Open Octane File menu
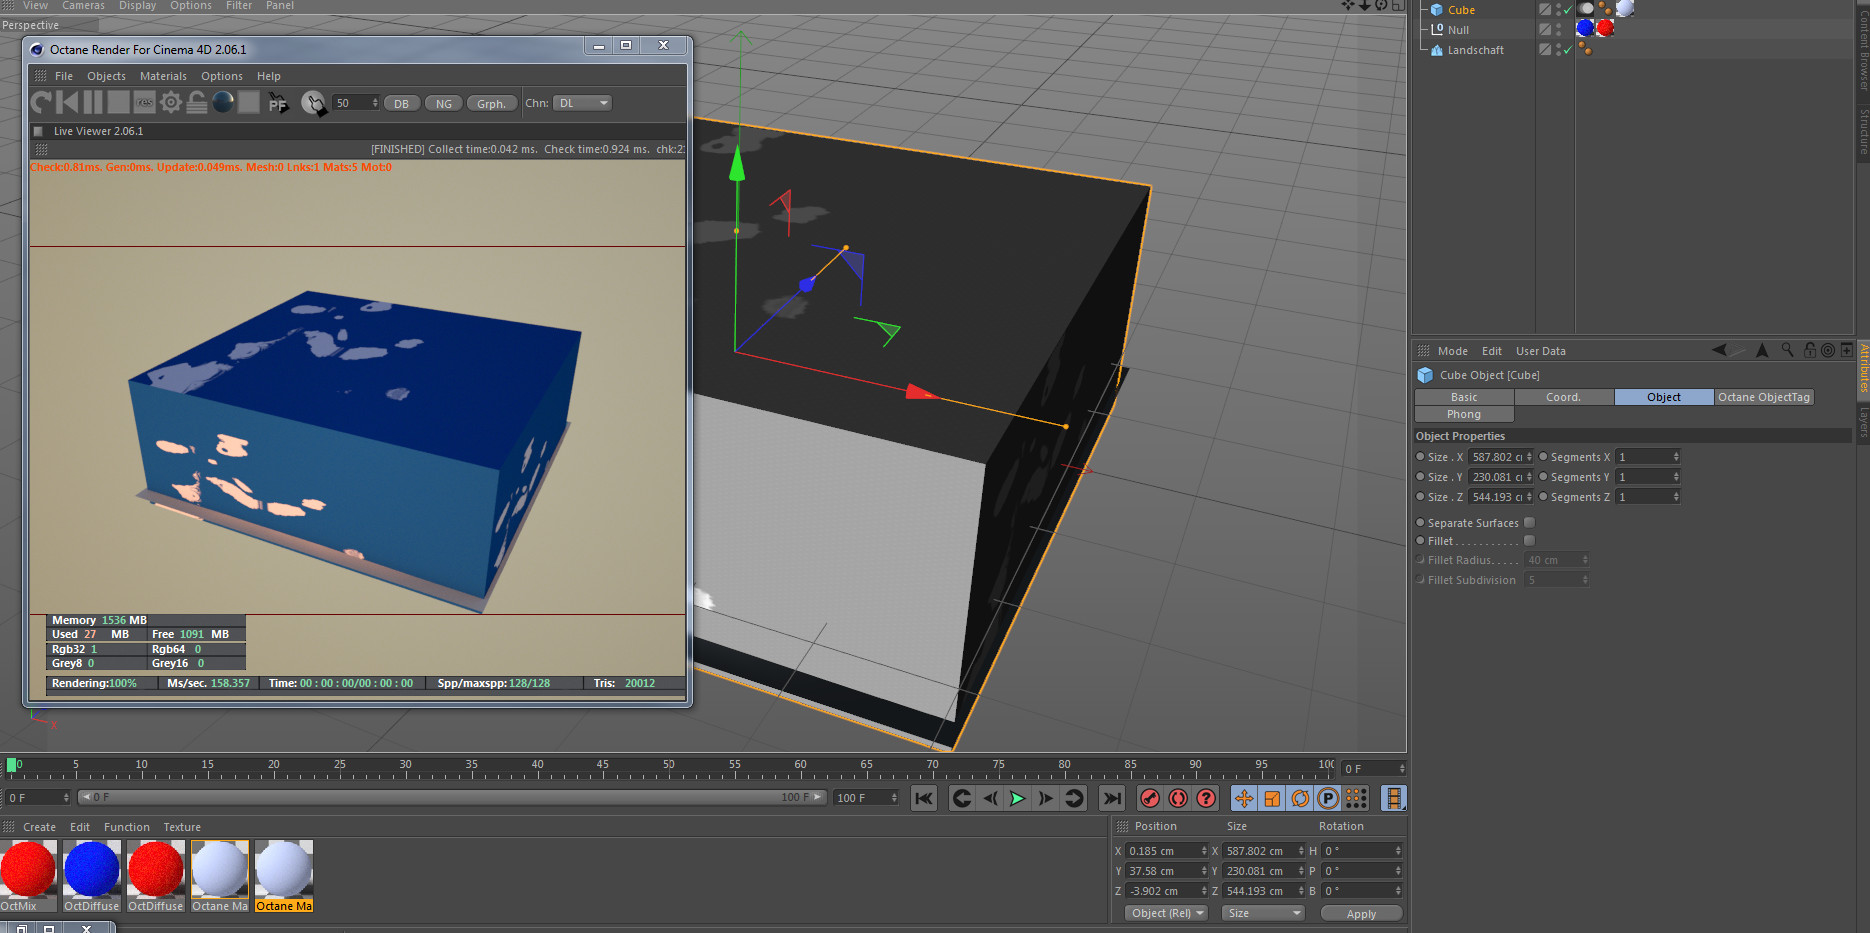The height and width of the screenshot is (933, 1870). coord(64,76)
